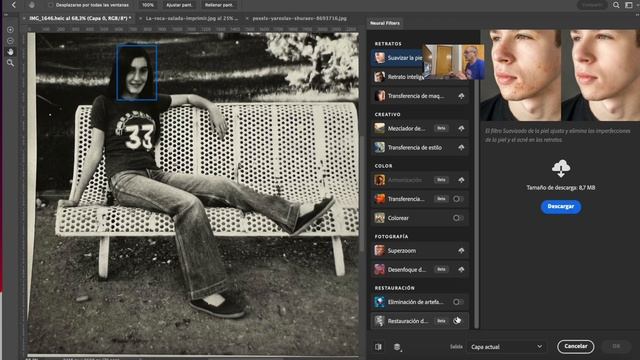Click the Ajustar pant. button
This screenshot has height=360, width=640.
pyautogui.click(x=179, y=5)
